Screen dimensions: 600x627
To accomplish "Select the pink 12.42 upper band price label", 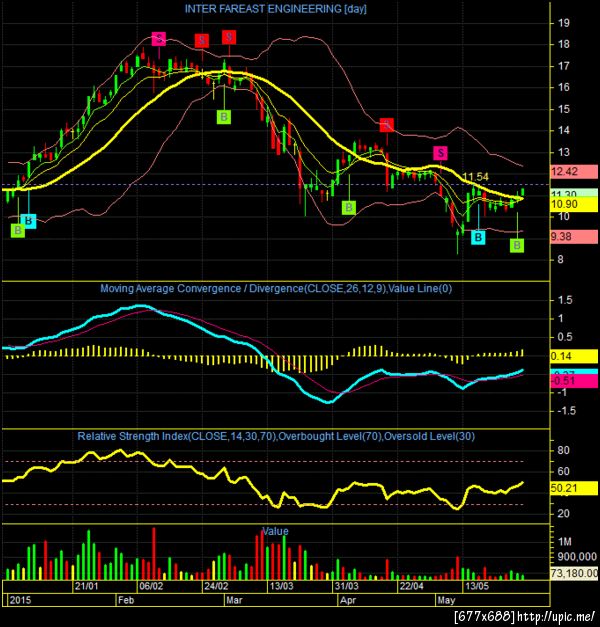I will coord(574,172).
